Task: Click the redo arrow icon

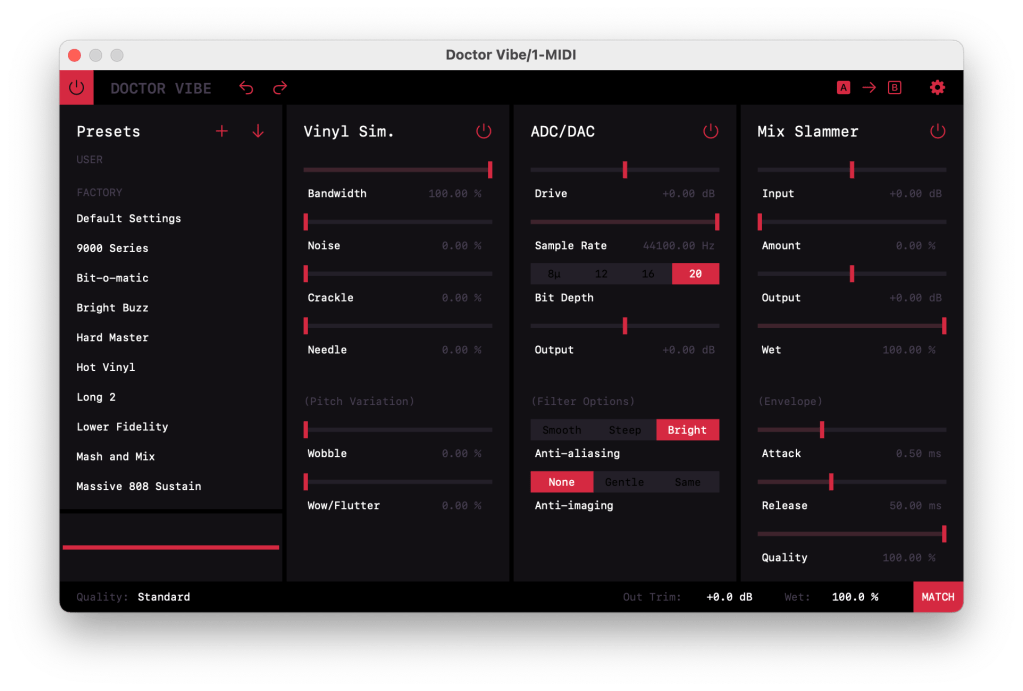Action: point(280,88)
